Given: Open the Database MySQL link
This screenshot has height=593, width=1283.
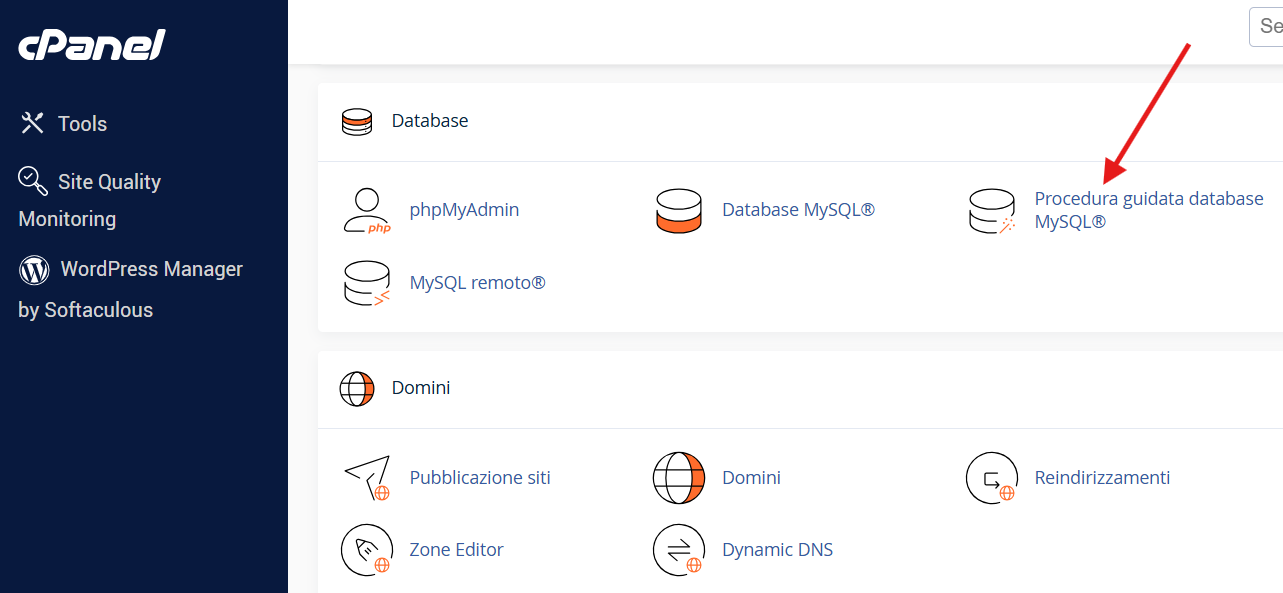Looking at the screenshot, I should (x=797, y=209).
